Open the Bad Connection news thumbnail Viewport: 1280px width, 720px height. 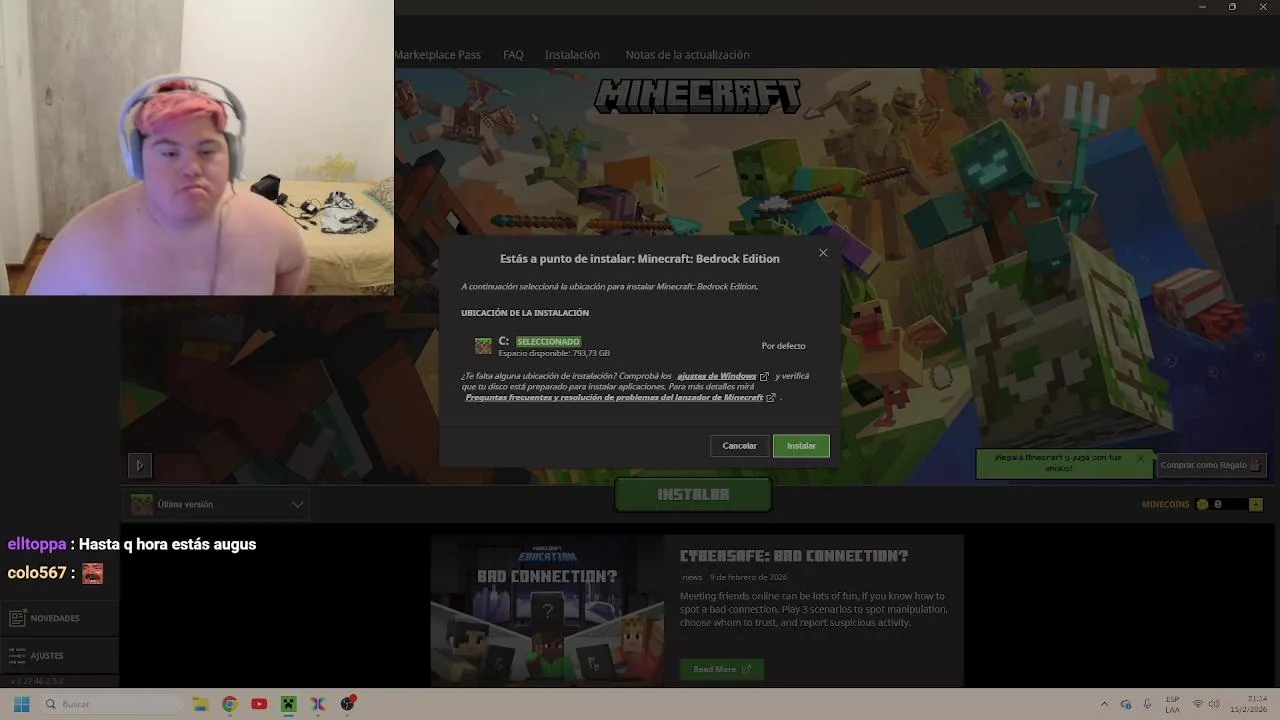(547, 611)
